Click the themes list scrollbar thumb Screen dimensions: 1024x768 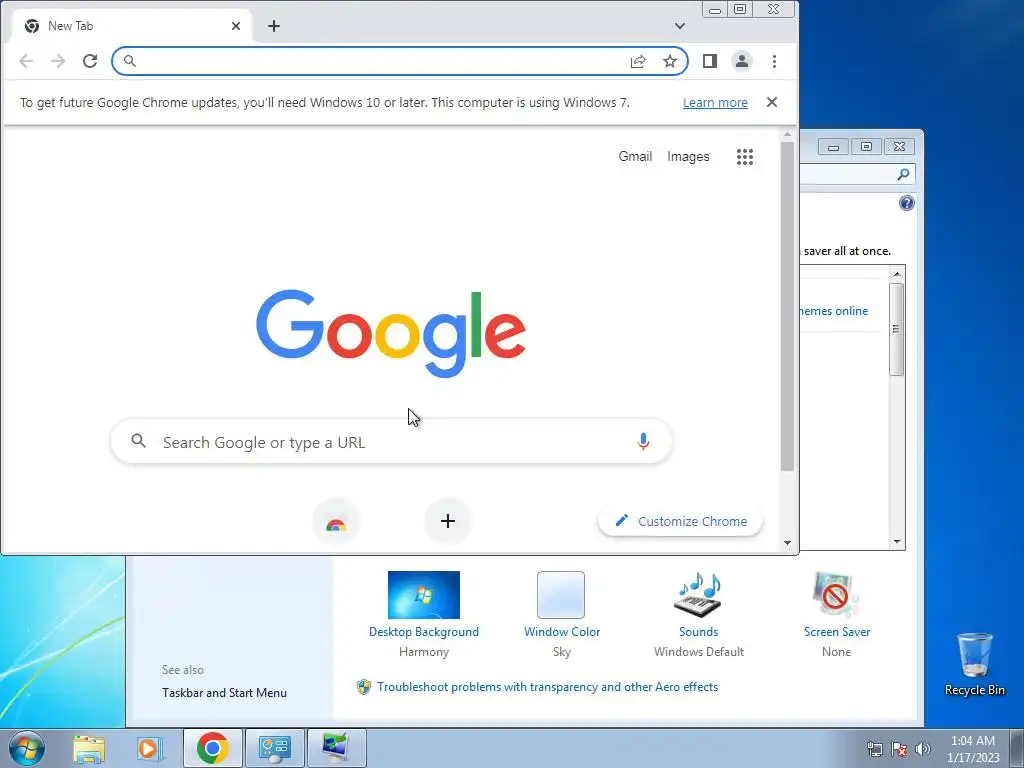tap(897, 329)
